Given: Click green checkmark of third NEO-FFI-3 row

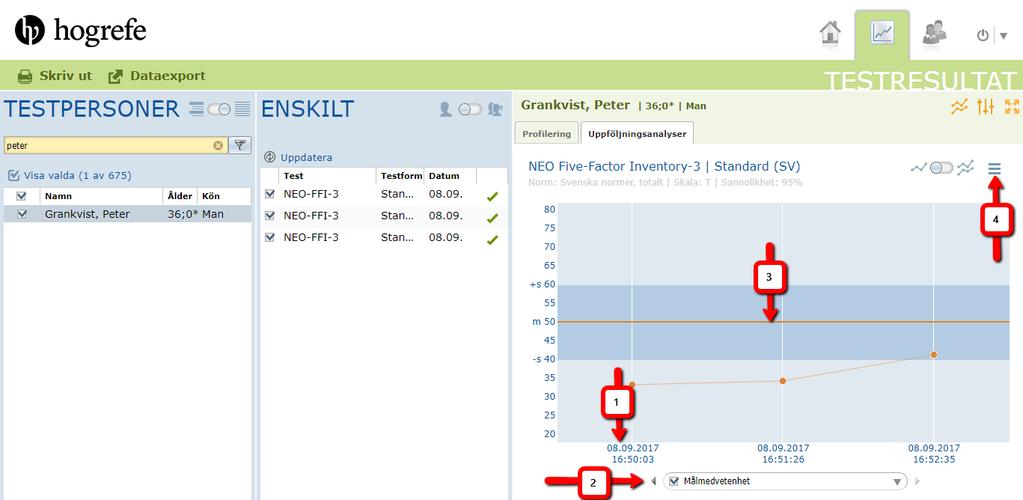Looking at the screenshot, I should [493, 240].
